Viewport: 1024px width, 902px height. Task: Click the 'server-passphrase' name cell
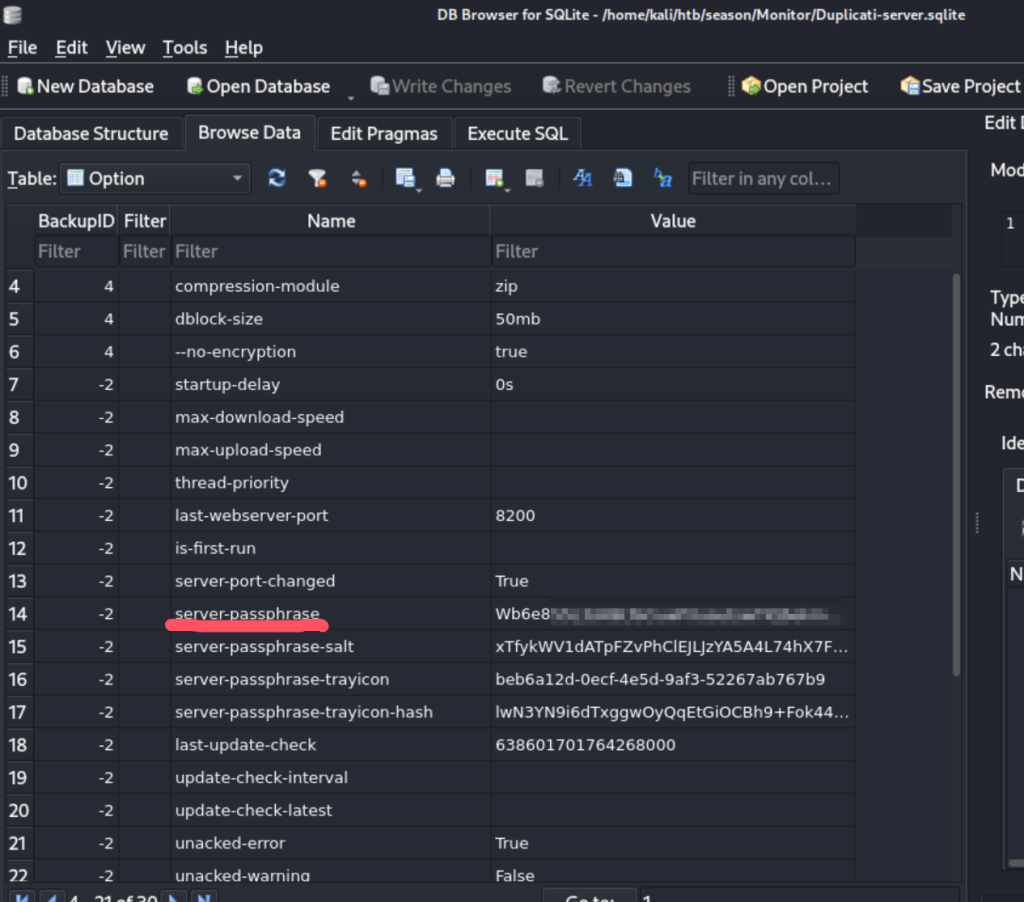coord(330,614)
